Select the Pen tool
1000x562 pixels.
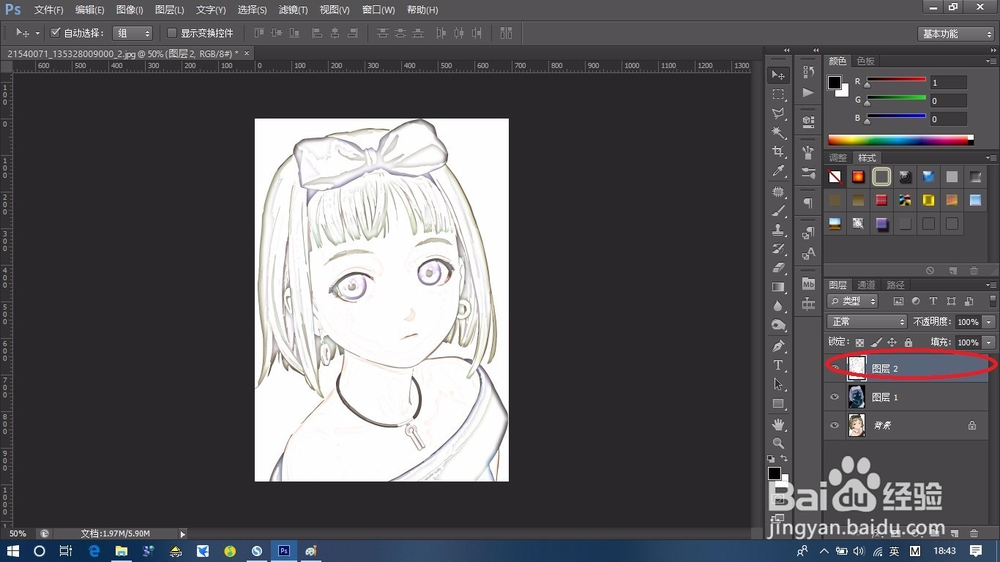[x=778, y=346]
